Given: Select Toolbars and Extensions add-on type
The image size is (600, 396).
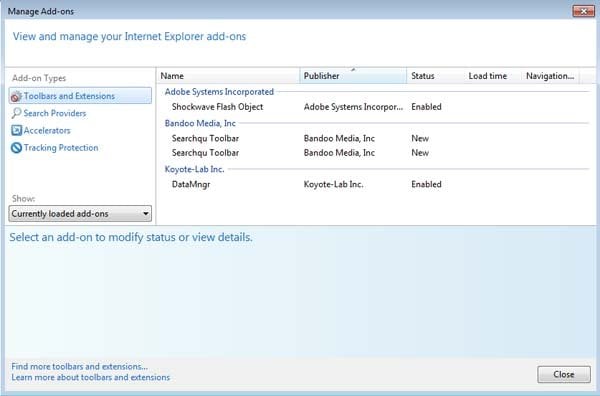Looking at the screenshot, I should 80,96.
